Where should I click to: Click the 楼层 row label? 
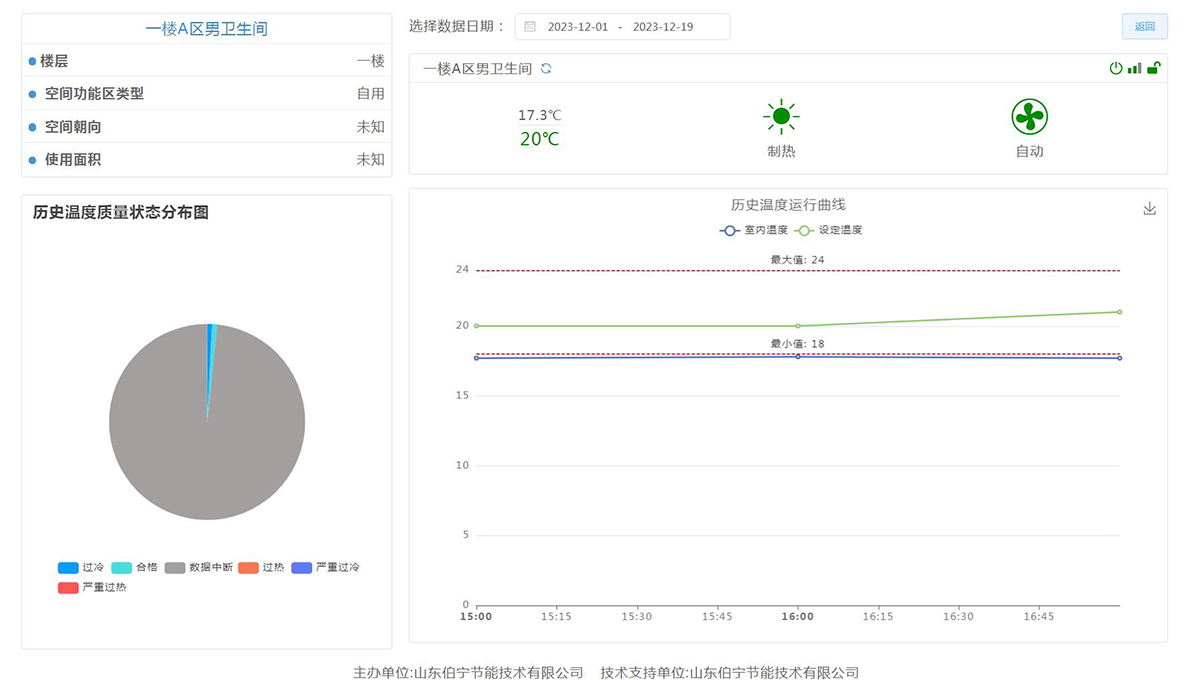pos(54,61)
